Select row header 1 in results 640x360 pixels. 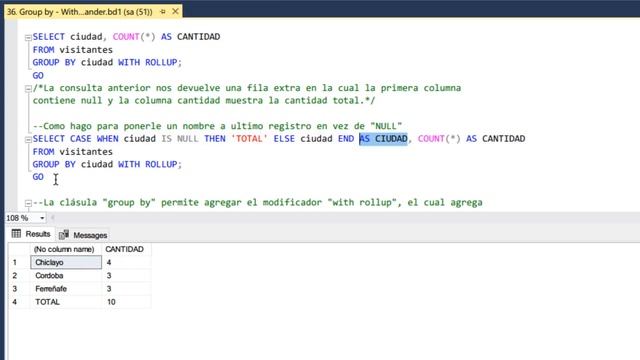tap(19, 262)
